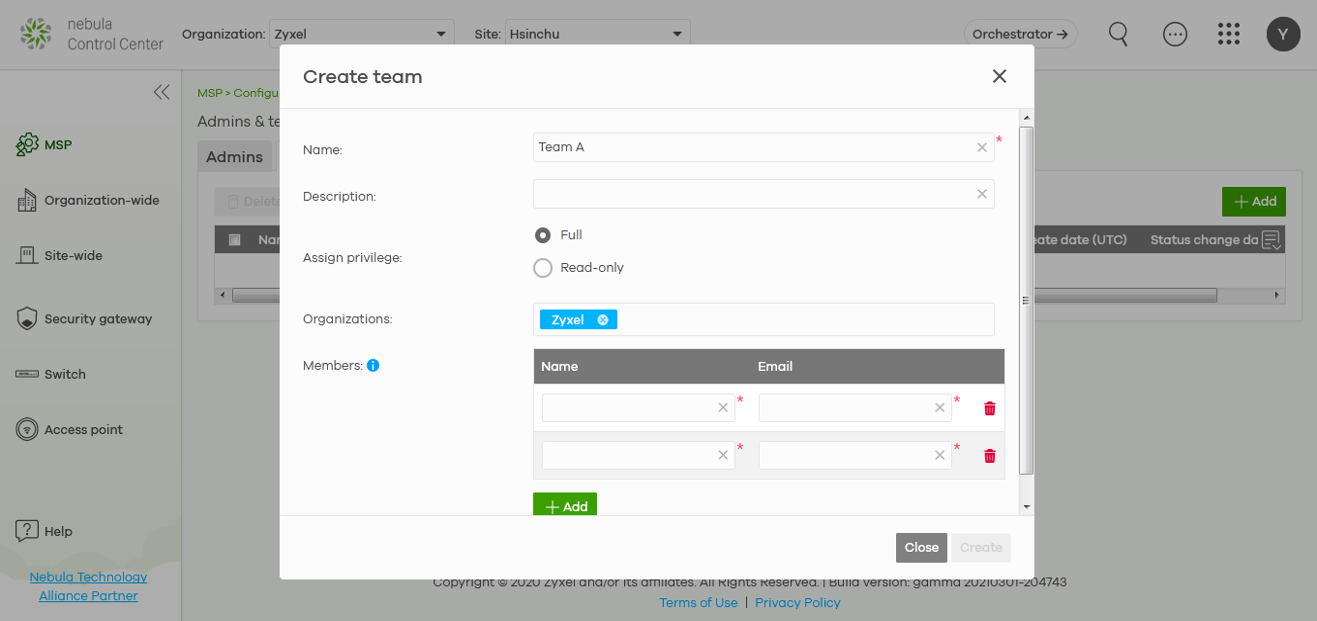1317x621 pixels.
Task: Click the Status change date column header
Action: 1204,240
